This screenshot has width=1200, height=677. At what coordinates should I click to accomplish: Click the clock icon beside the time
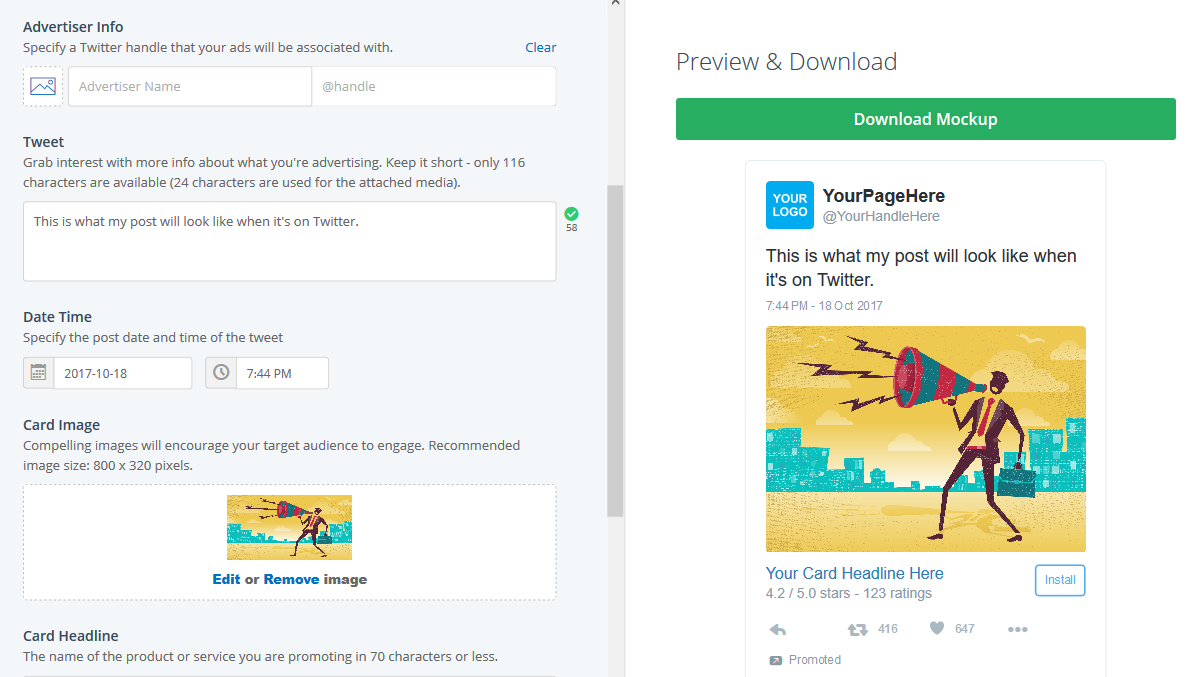pos(221,373)
